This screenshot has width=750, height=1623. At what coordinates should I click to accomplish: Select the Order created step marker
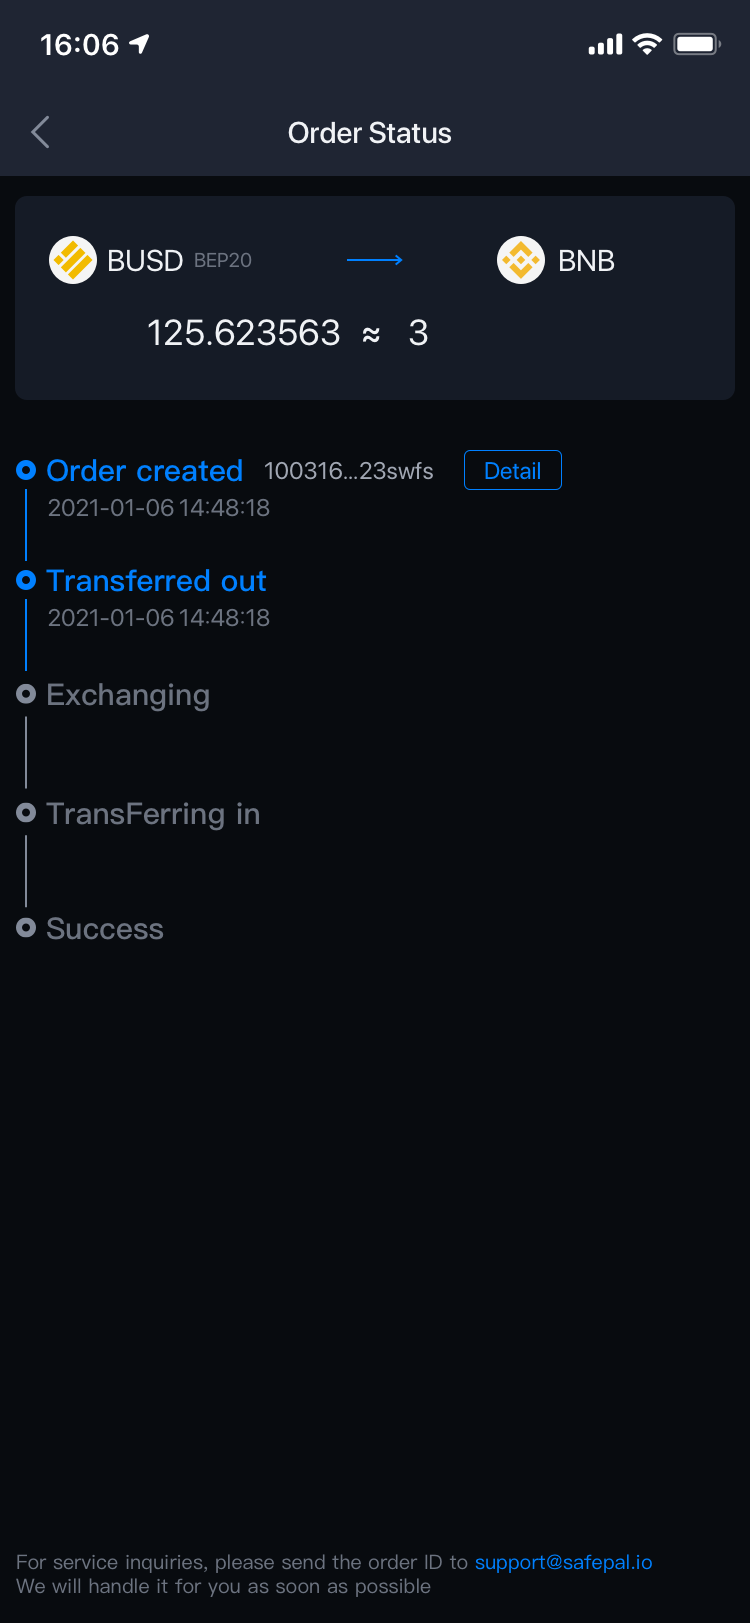27,470
